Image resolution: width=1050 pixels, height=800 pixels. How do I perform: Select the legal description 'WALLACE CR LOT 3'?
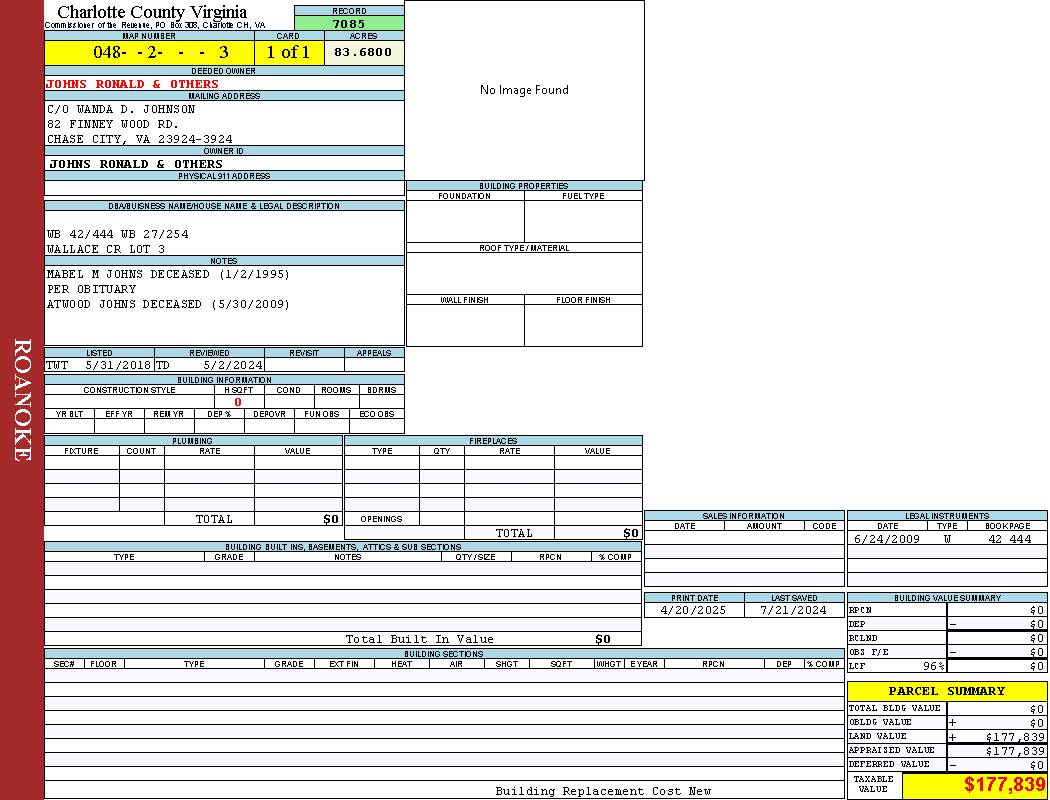coord(106,249)
